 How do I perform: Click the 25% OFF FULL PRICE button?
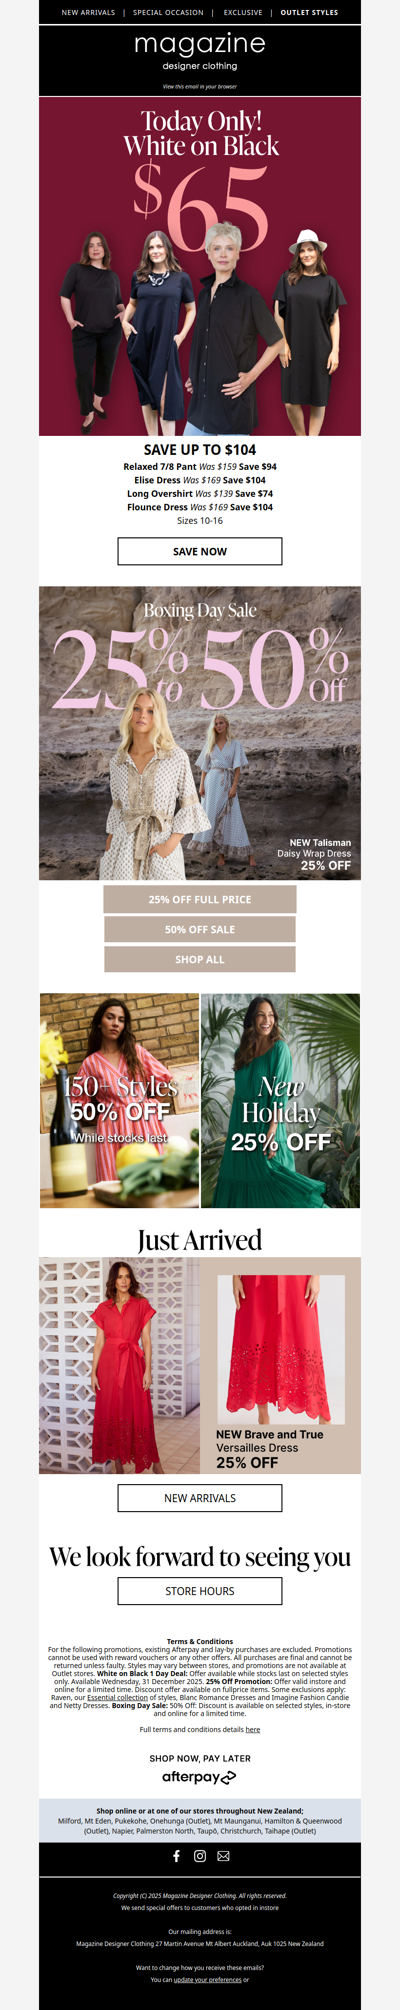point(200,899)
